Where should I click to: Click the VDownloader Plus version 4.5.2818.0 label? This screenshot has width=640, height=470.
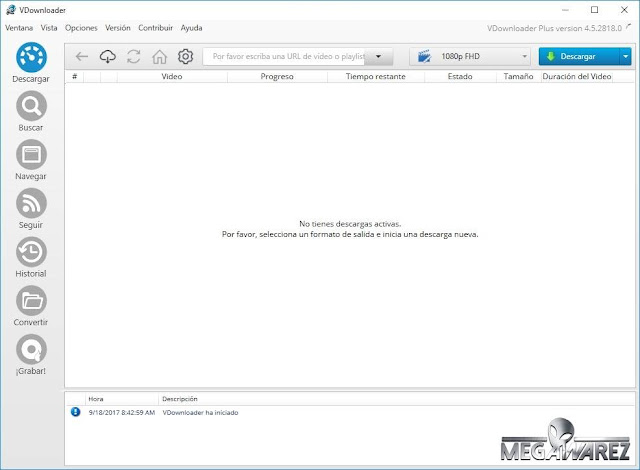pyautogui.click(x=554, y=28)
